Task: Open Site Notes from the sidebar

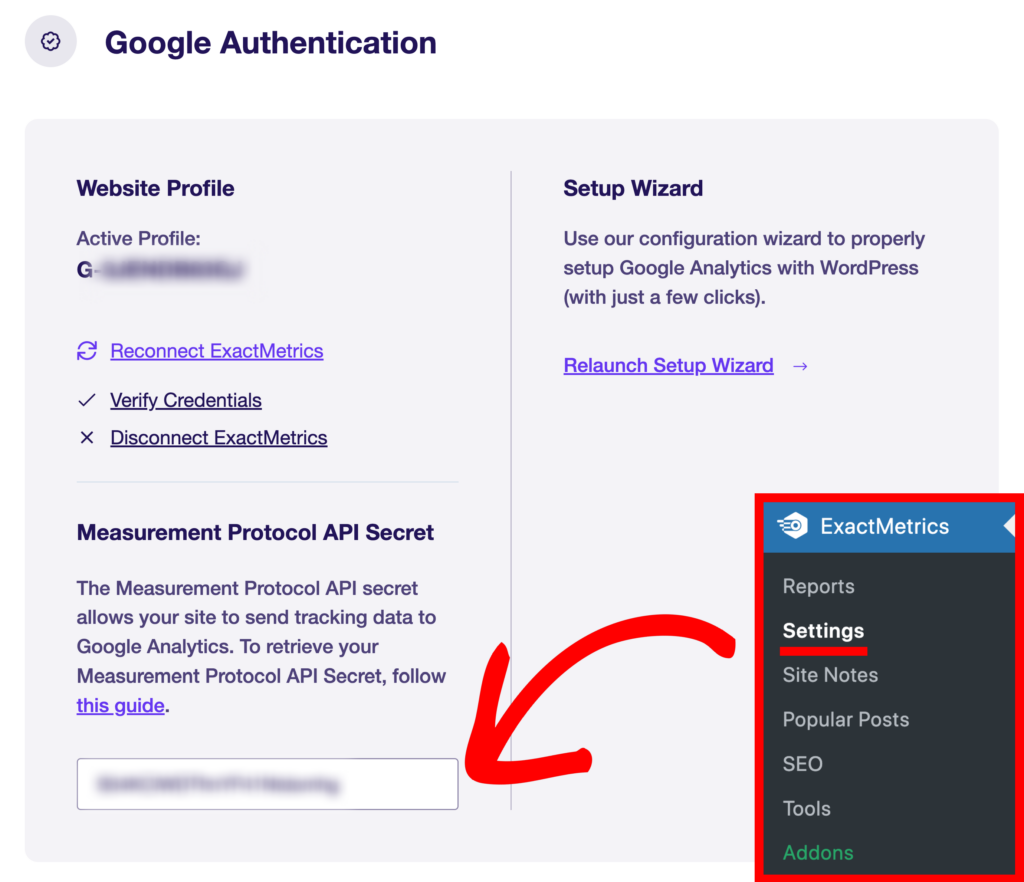Action: click(x=830, y=675)
